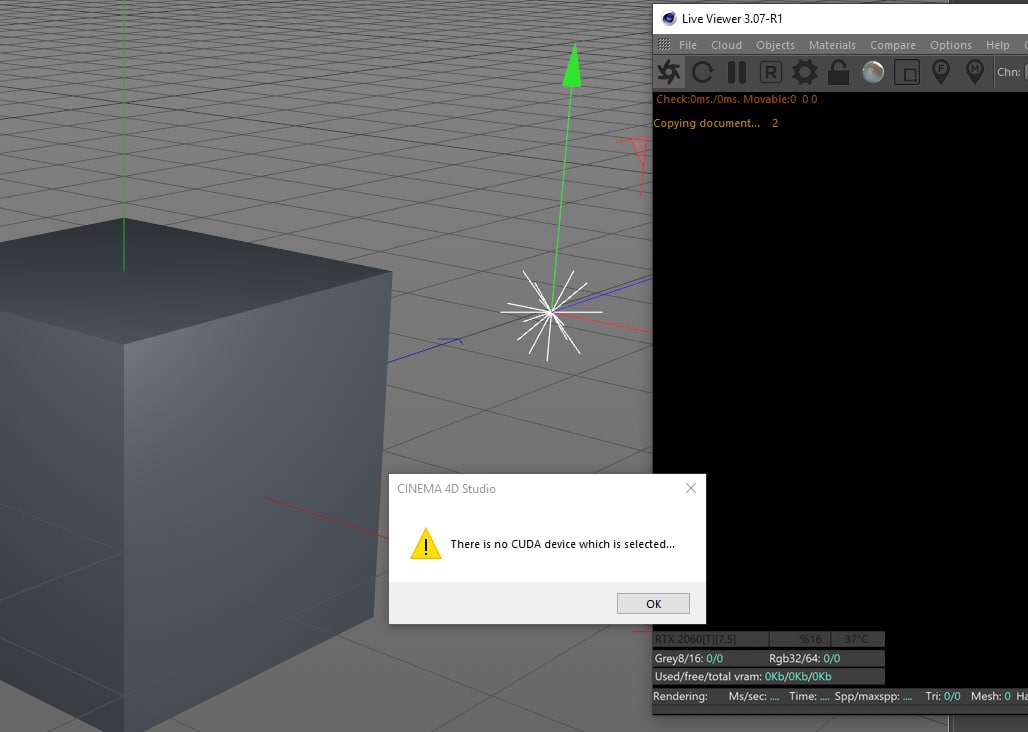Image resolution: width=1028 pixels, height=732 pixels.
Task: Click the Rgb32/64 texture count
Action: [x=804, y=658]
